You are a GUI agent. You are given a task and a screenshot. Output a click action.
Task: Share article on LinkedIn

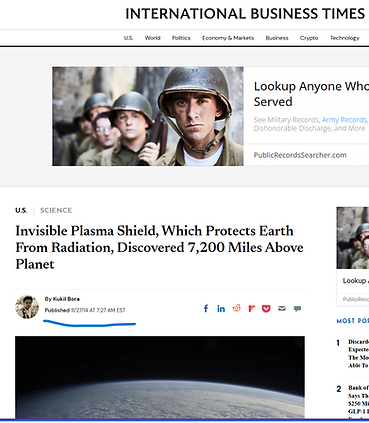pyautogui.click(x=221, y=309)
